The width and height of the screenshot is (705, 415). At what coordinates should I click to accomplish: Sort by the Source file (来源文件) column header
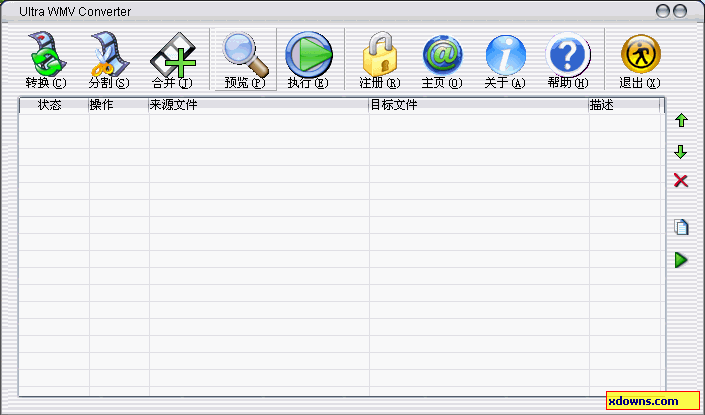(x=259, y=105)
